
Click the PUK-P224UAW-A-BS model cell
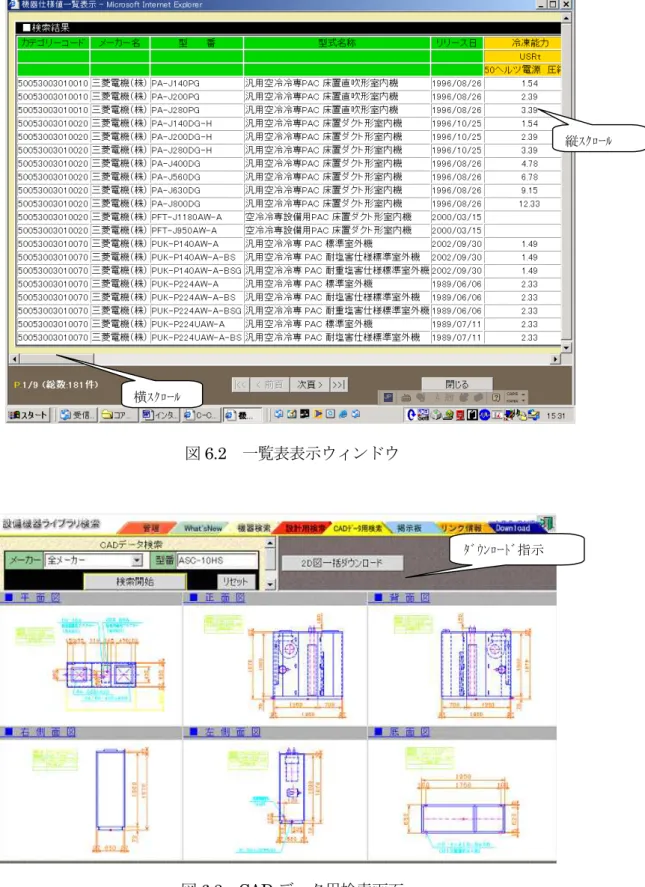196,338
